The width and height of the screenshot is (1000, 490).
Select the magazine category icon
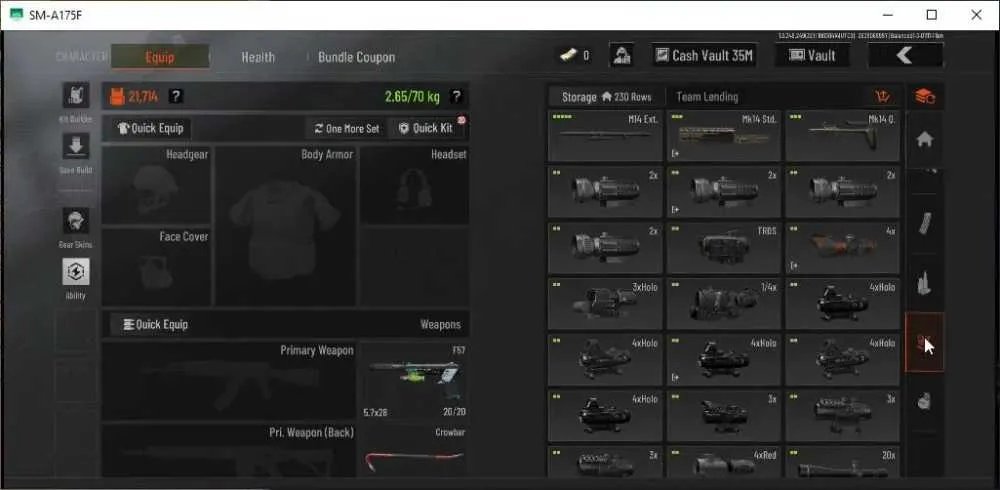coord(925,223)
